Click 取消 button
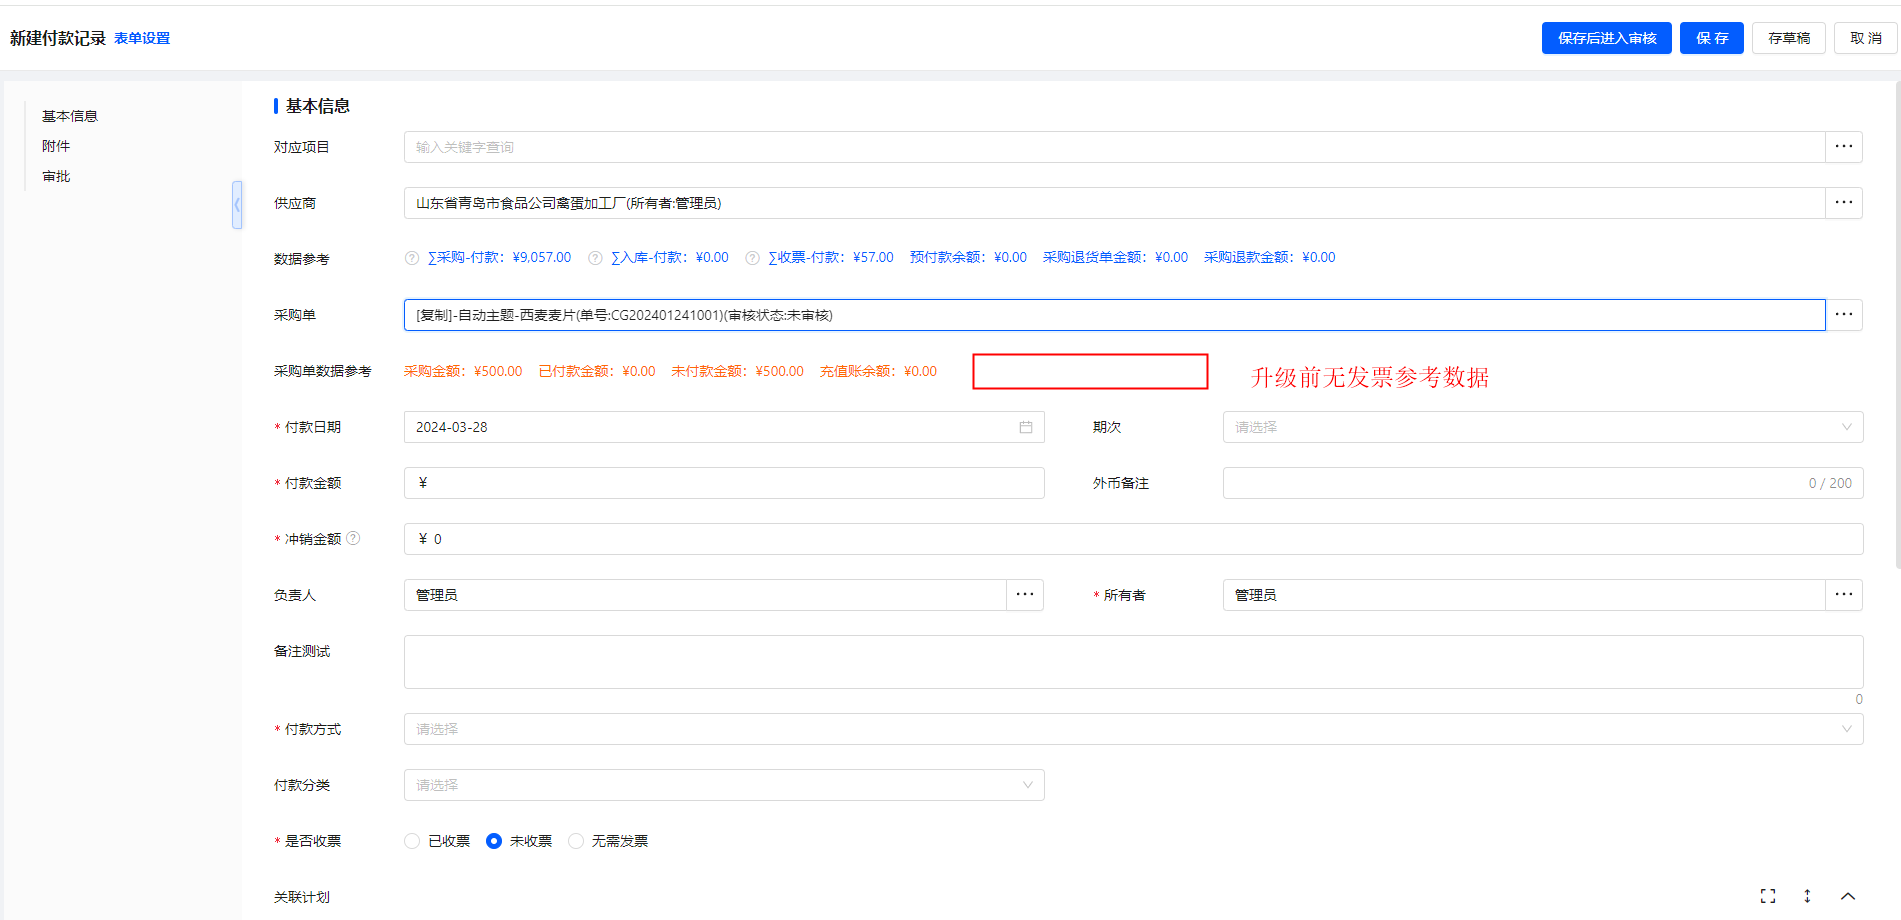This screenshot has height=920, width=1901. tap(1866, 38)
